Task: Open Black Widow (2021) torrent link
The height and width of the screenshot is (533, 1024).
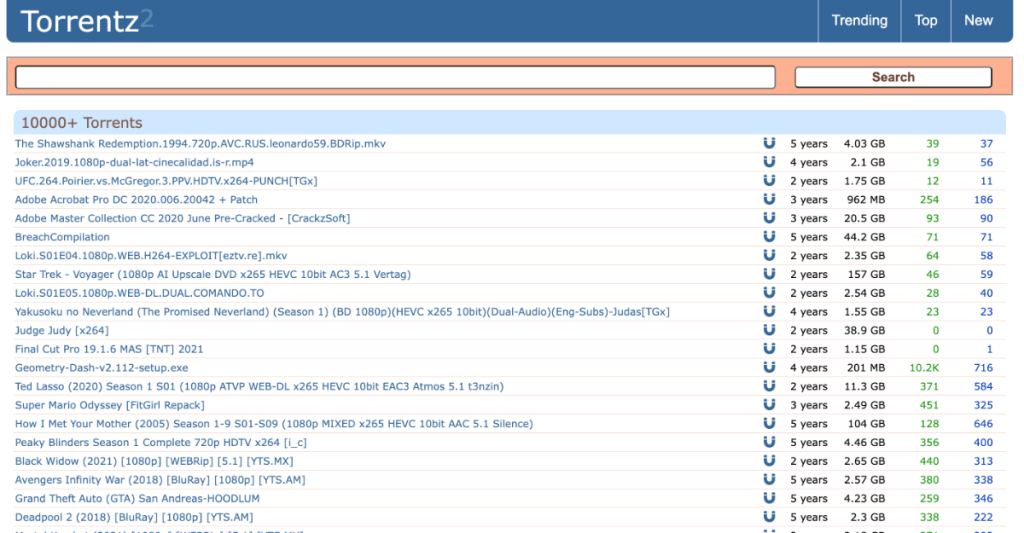Action: click(x=154, y=461)
